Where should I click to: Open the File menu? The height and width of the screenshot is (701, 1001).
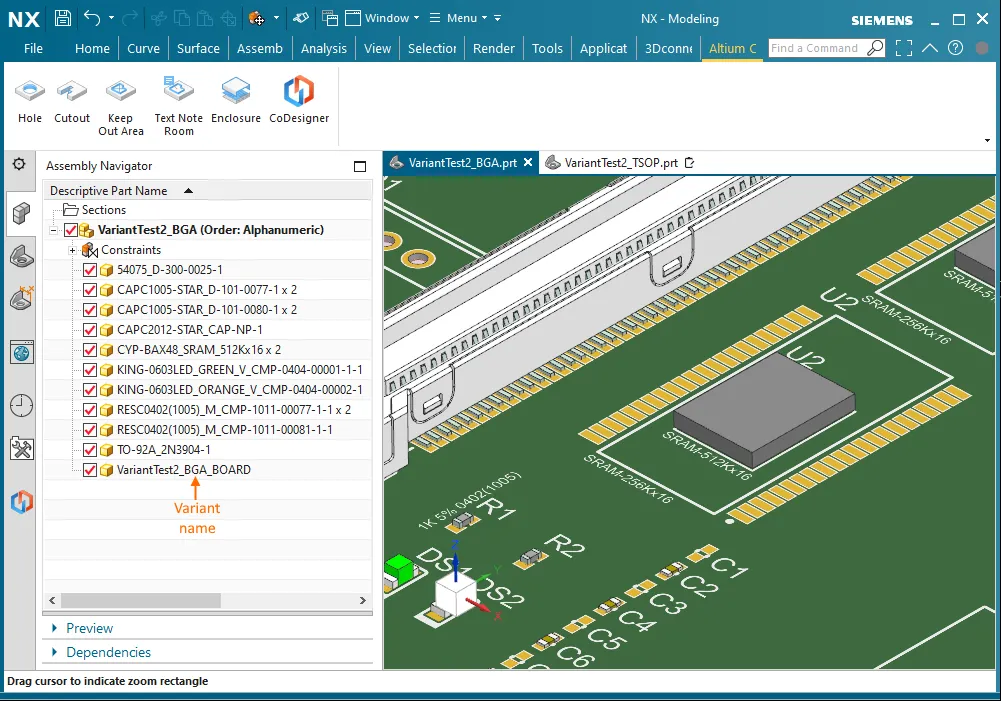point(33,49)
